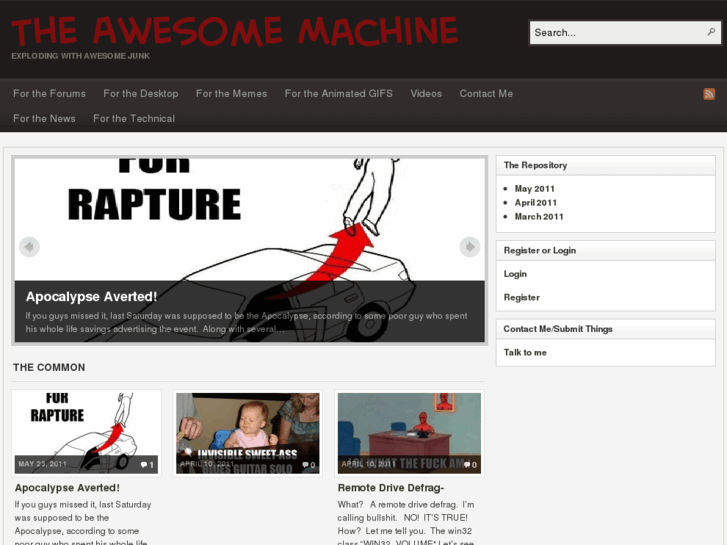727x545 pixels.
Task: Open the For the Forums menu
Action: pyautogui.click(x=49, y=94)
